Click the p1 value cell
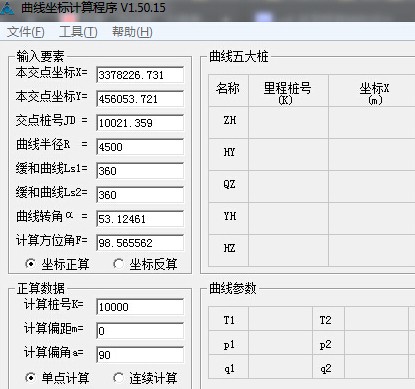The image size is (415, 389). (281, 344)
